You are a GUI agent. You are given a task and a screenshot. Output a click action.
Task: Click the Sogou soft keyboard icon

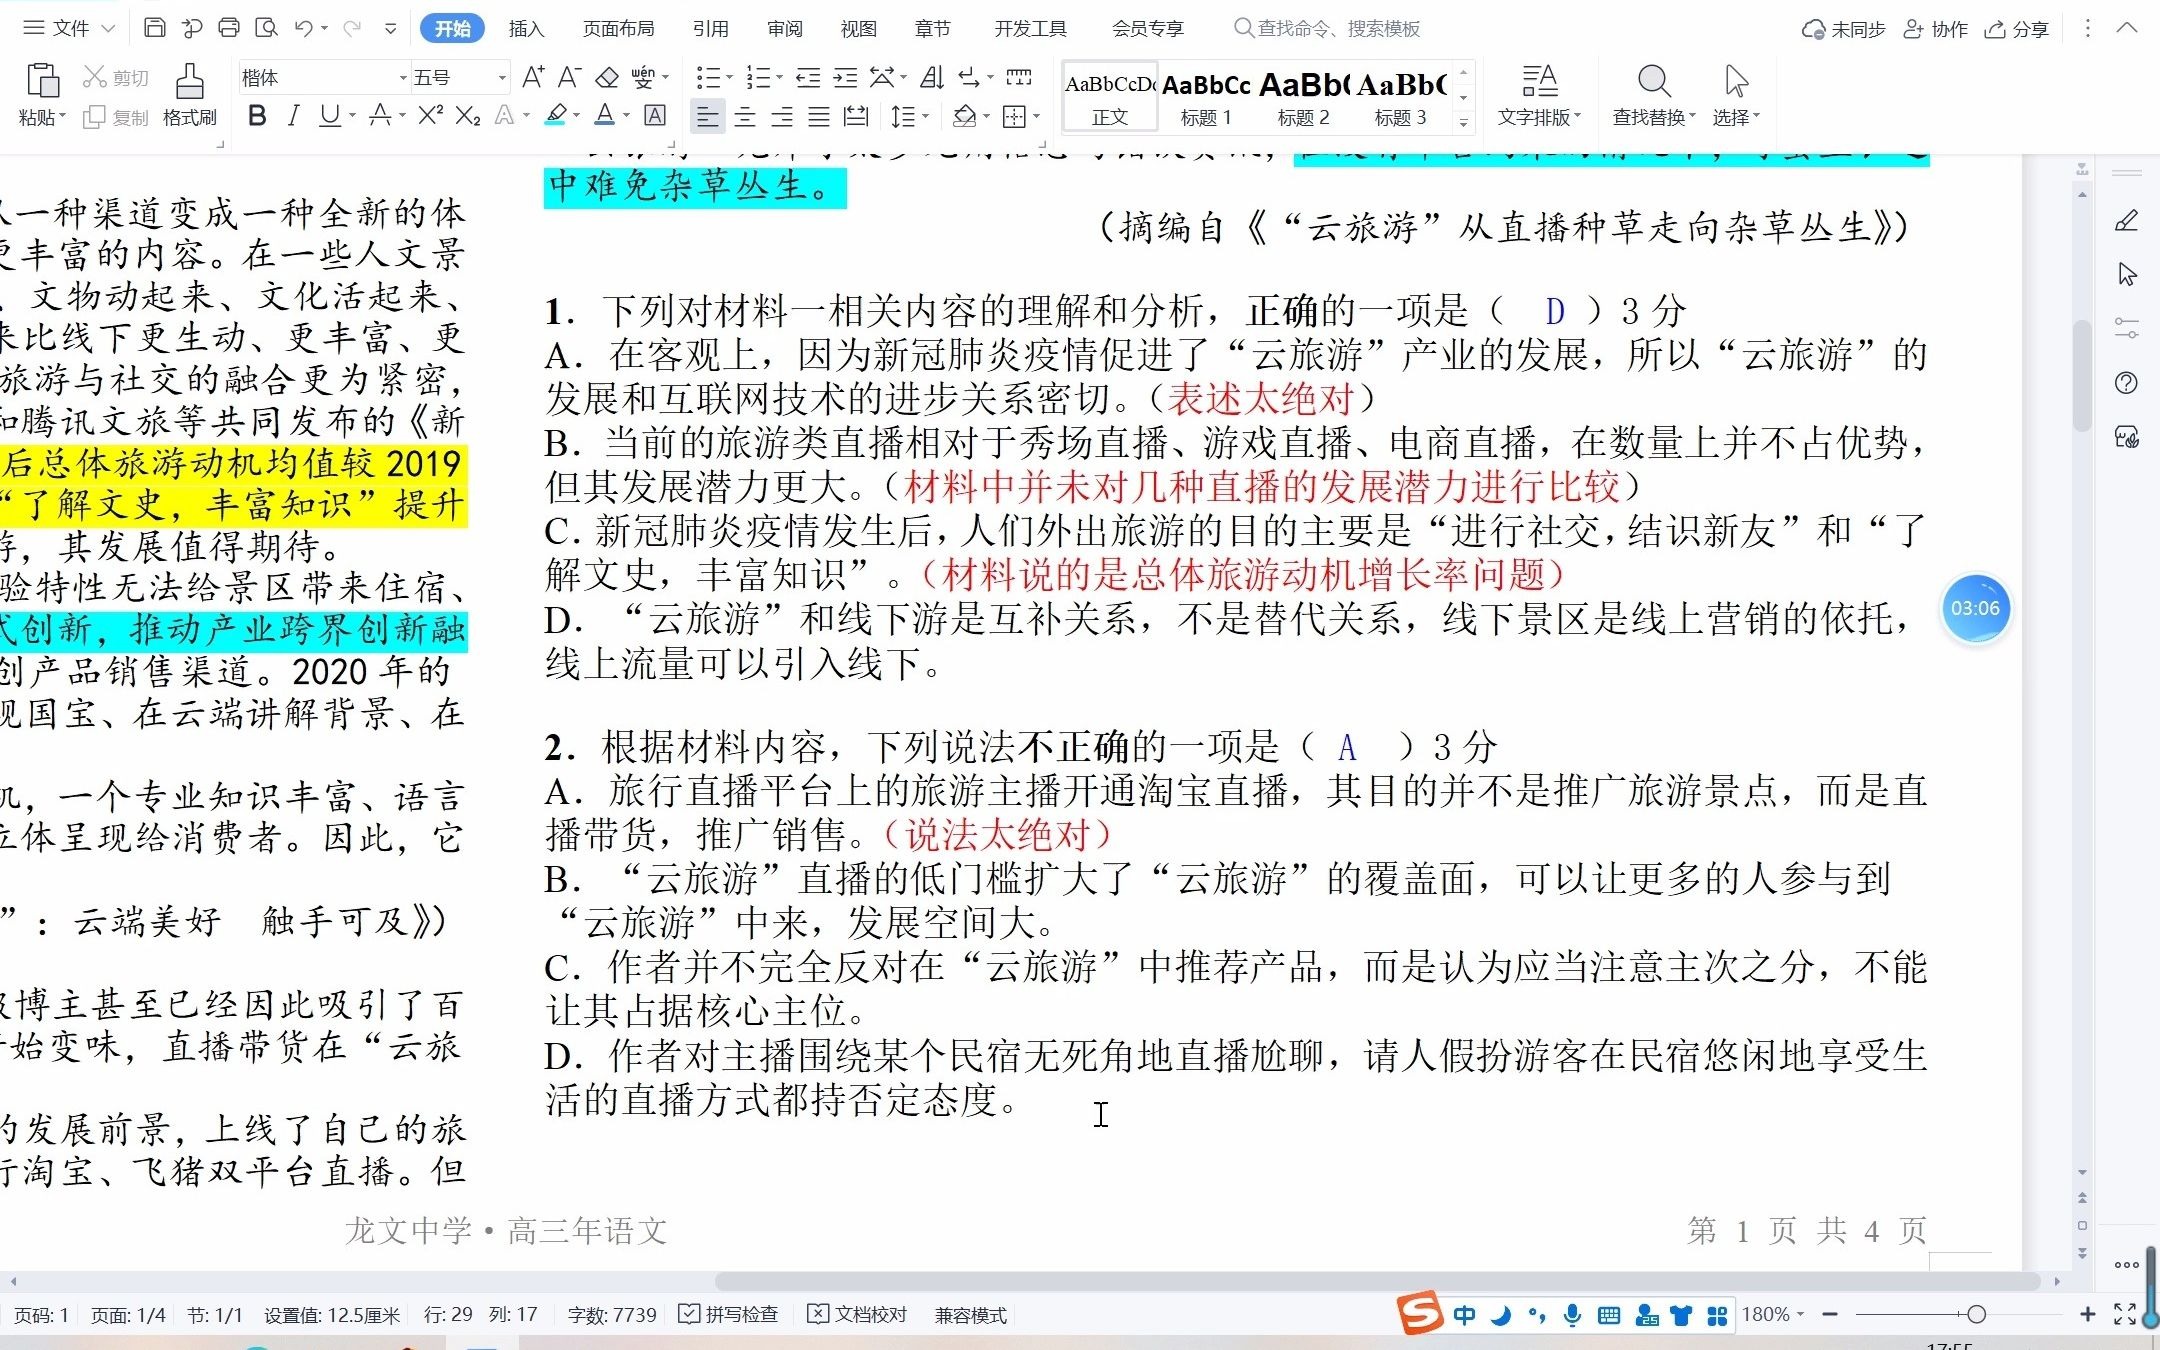(1608, 1315)
